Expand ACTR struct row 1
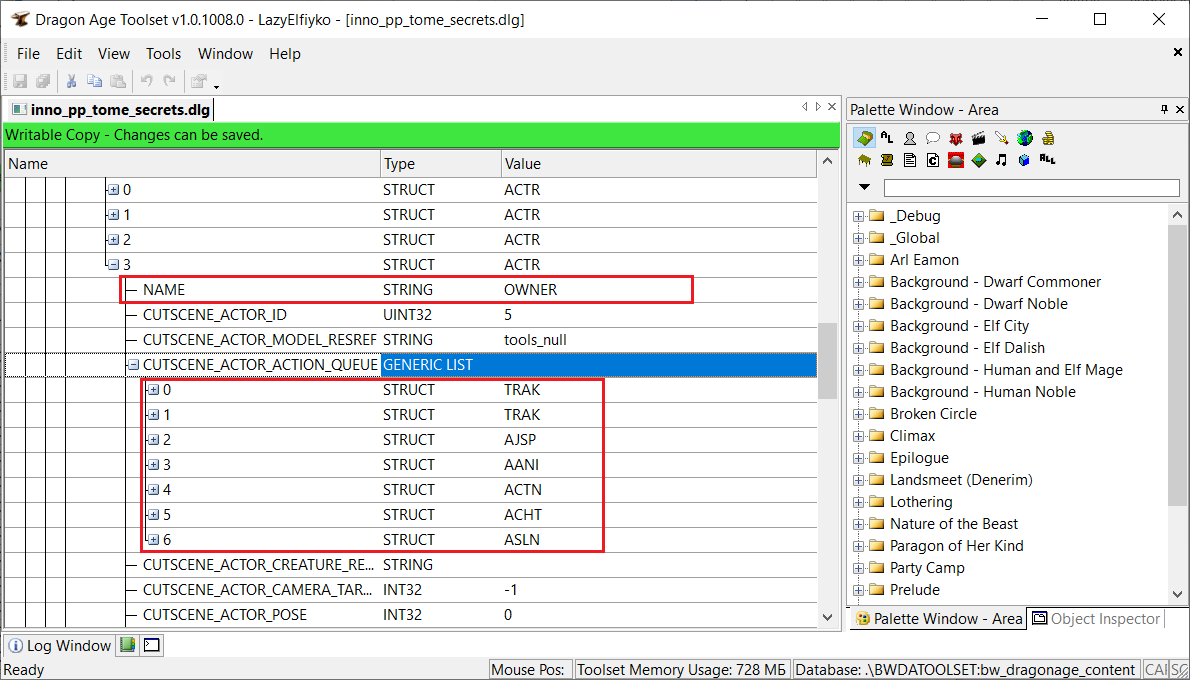1190x680 pixels. pyautogui.click(x=114, y=215)
